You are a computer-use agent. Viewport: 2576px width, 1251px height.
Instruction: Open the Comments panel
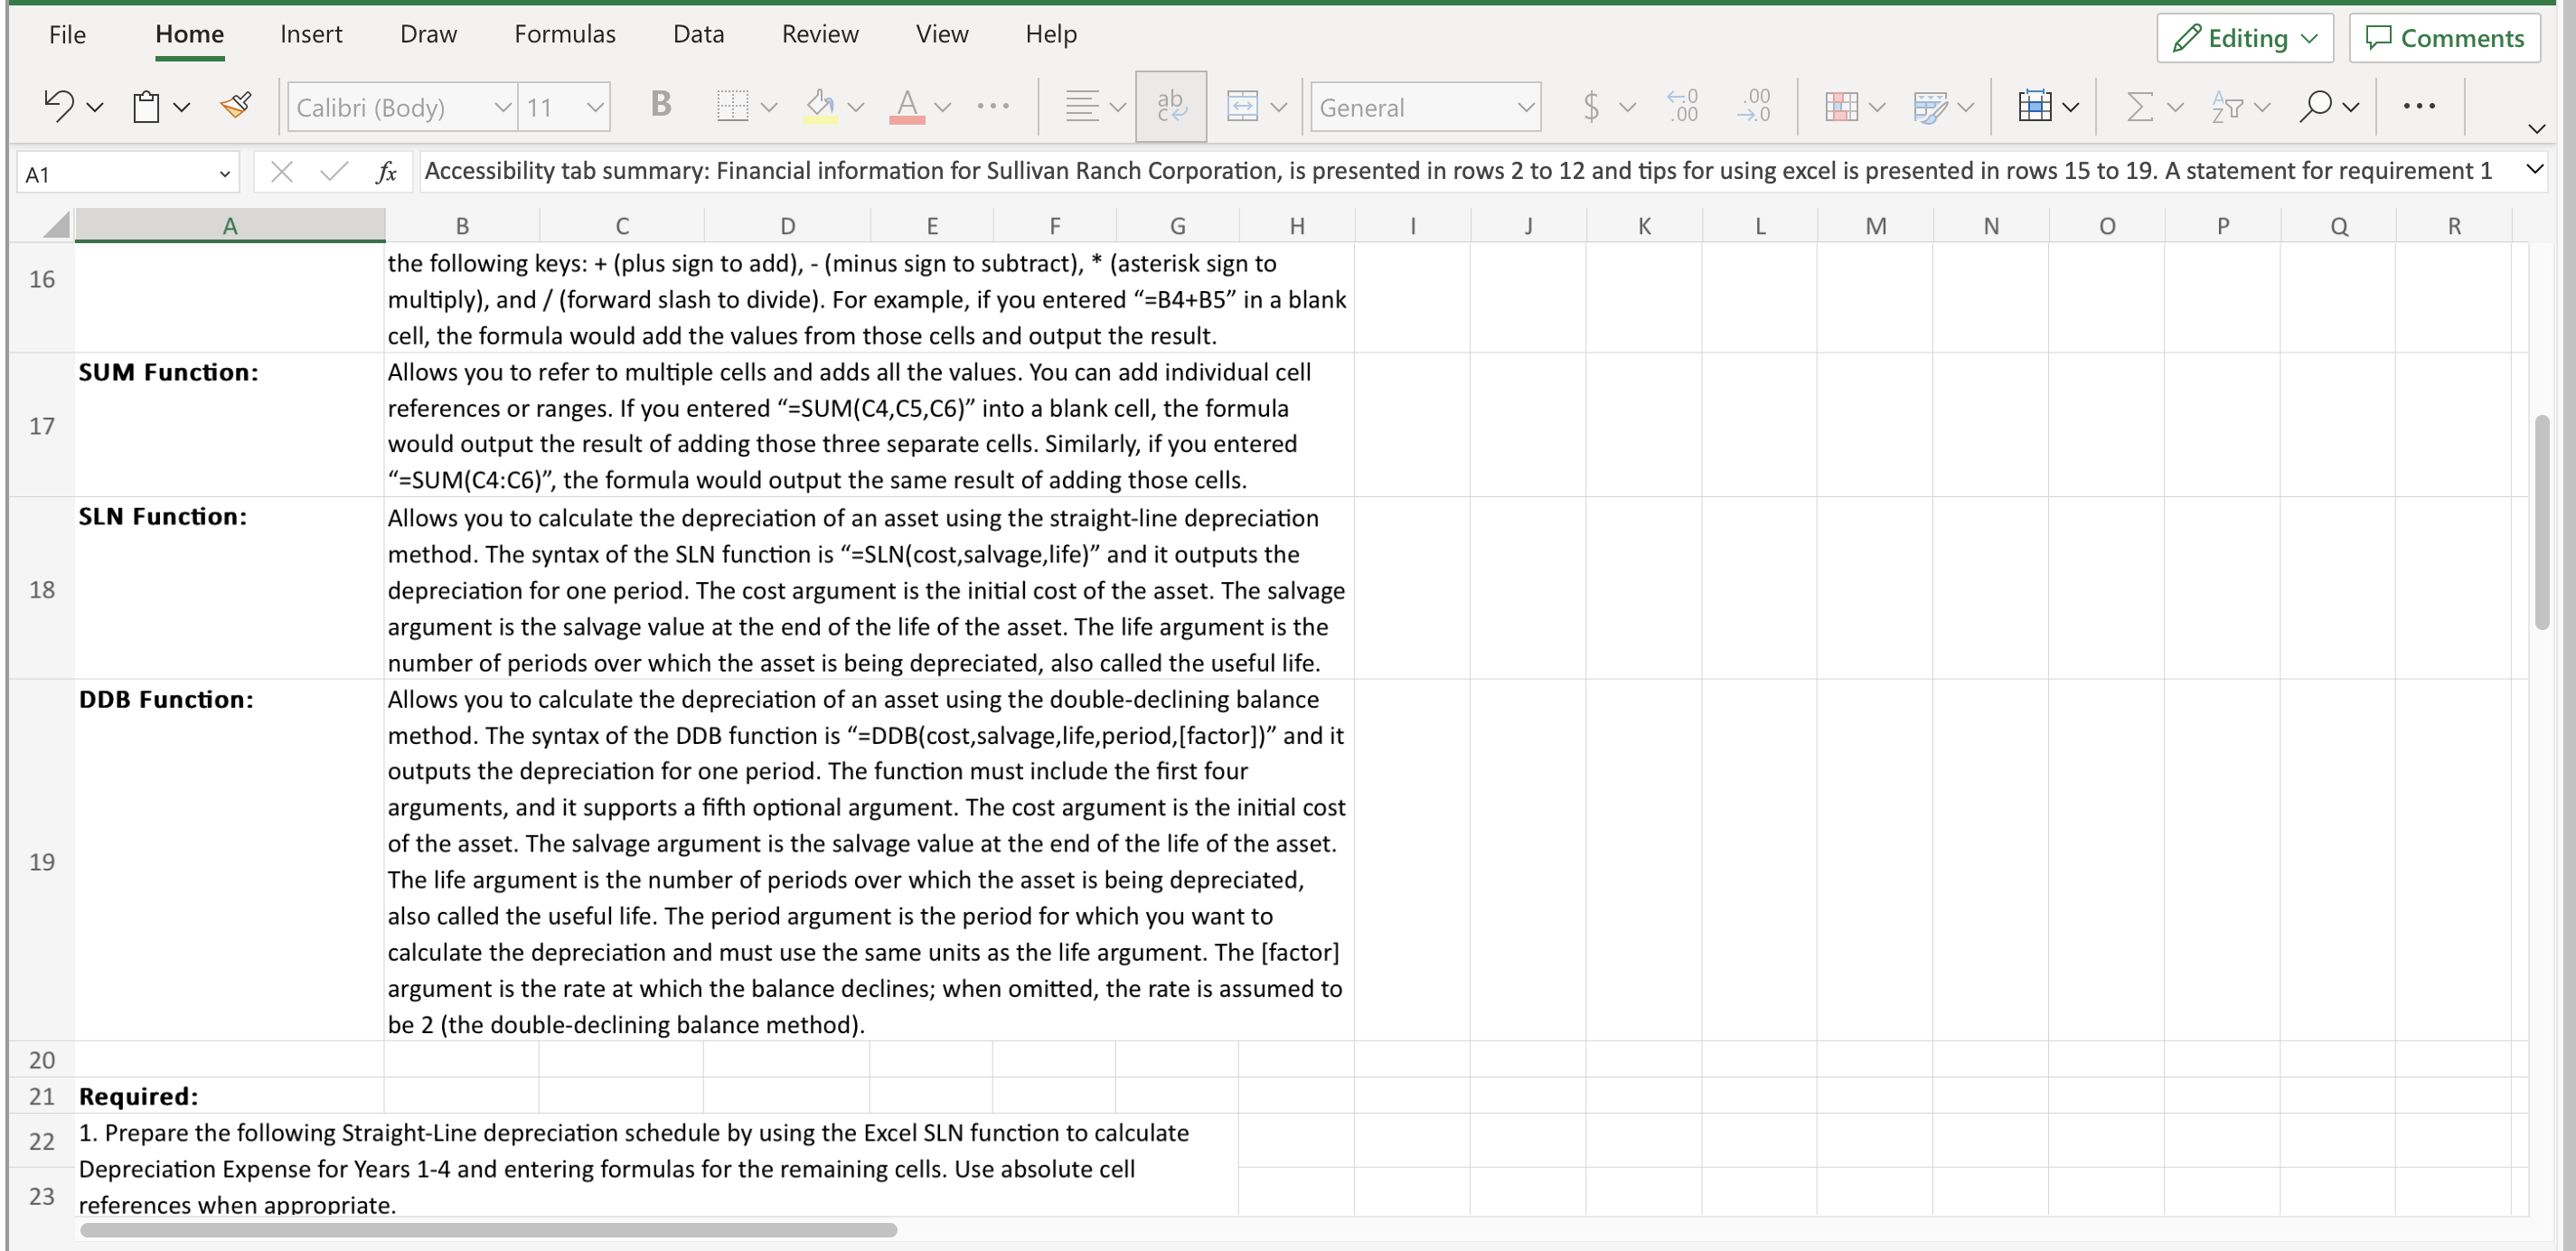[x=2444, y=38]
